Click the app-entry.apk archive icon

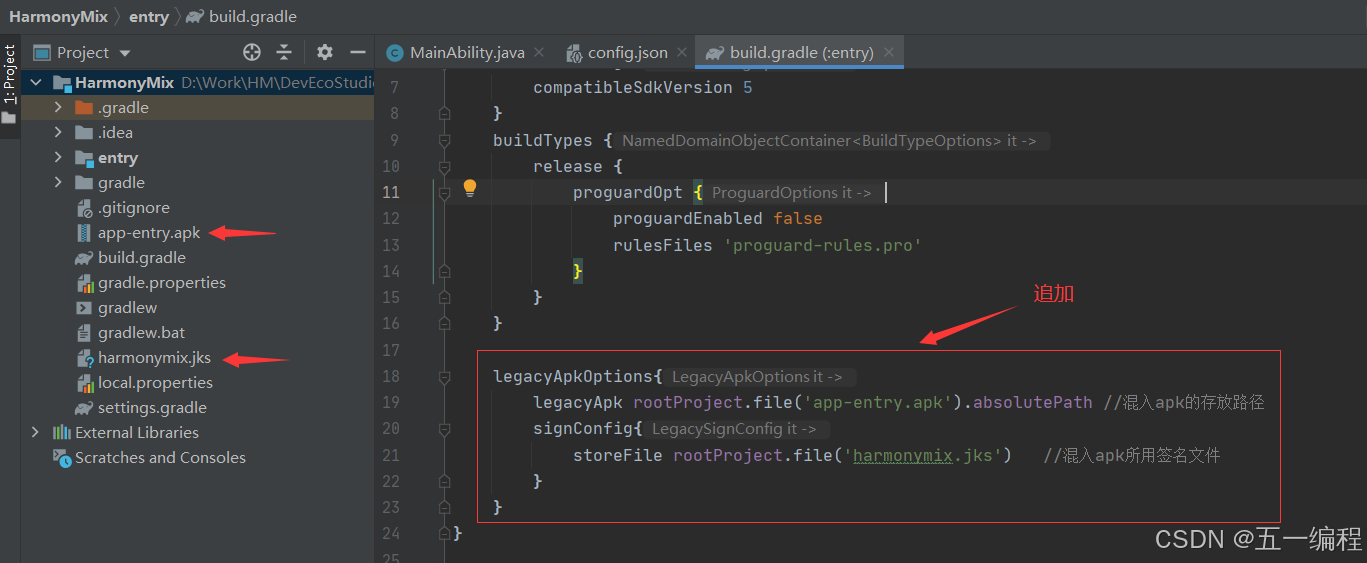84,232
